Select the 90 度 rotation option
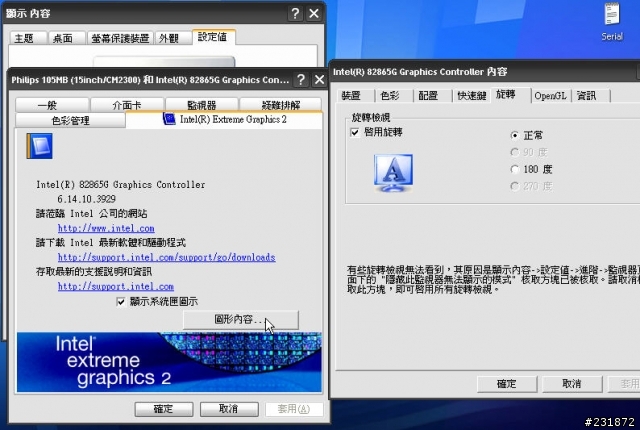640x430 pixels. 514,152
